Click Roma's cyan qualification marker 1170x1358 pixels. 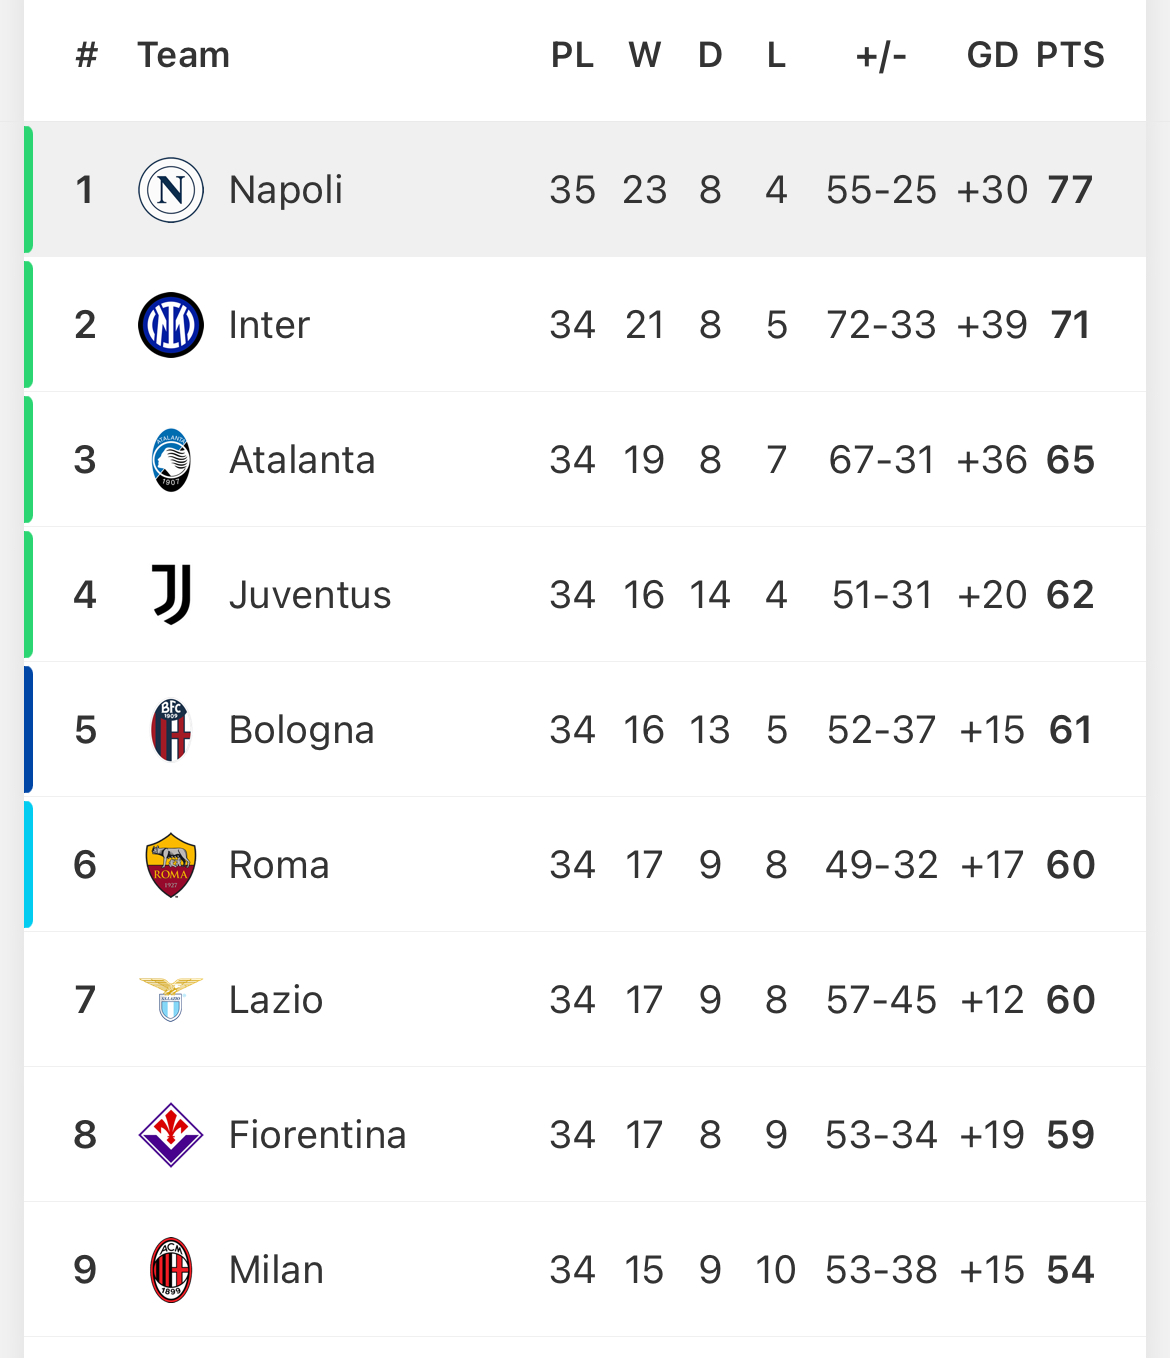click(29, 865)
